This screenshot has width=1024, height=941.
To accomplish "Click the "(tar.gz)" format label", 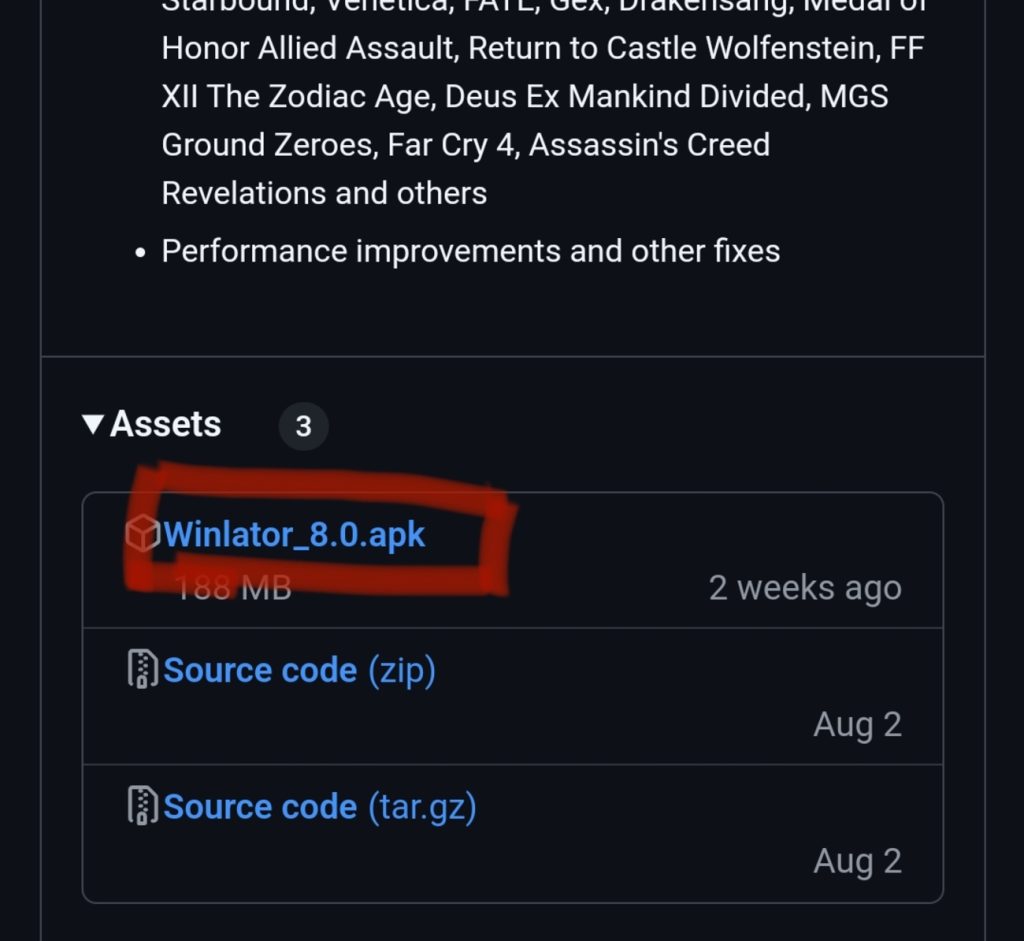I will tap(422, 807).
